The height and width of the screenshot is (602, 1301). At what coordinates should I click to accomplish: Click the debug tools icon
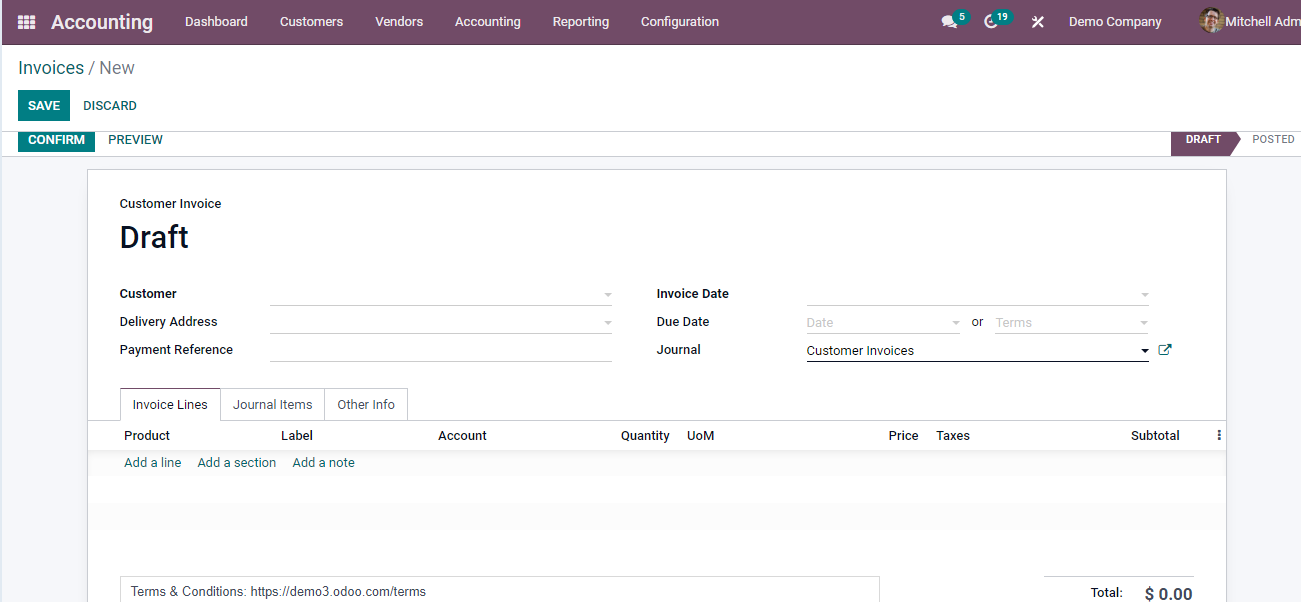click(x=1038, y=22)
